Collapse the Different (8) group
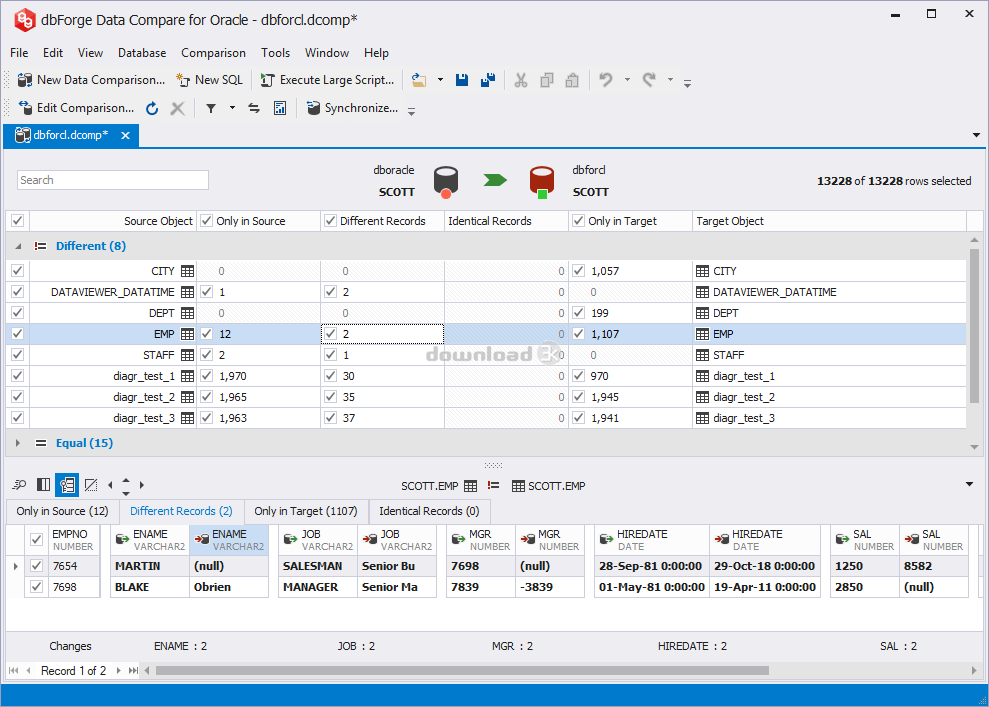The image size is (989, 707). pyautogui.click(x=18, y=246)
